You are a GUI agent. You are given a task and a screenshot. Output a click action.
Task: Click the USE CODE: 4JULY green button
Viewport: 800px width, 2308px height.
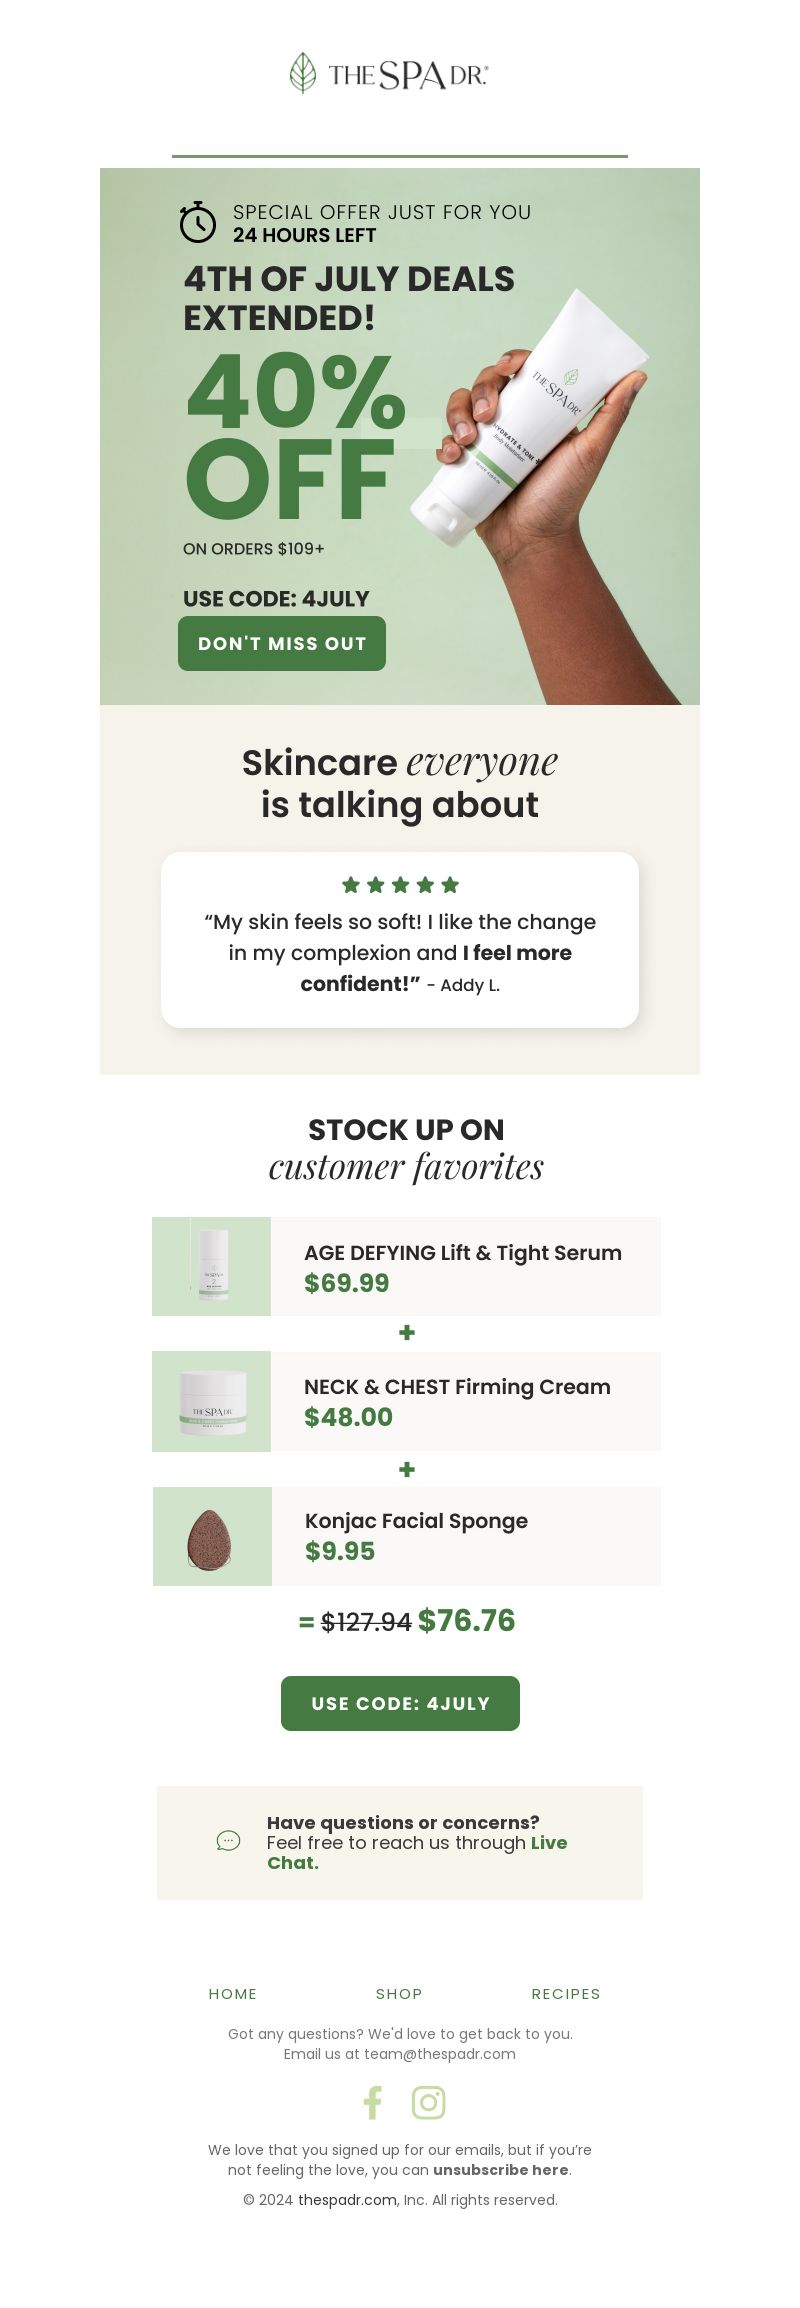pyautogui.click(x=400, y=1703)
